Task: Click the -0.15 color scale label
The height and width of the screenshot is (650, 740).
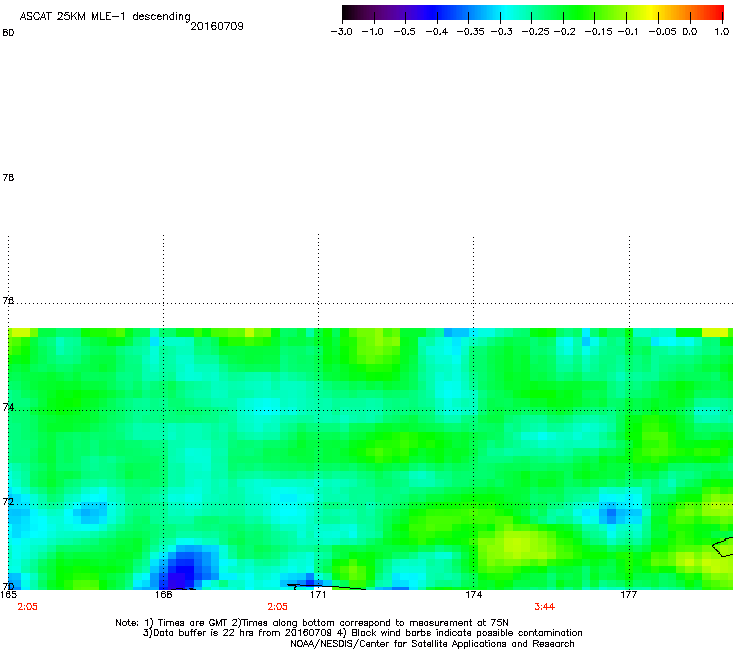Action: point(598,32)
